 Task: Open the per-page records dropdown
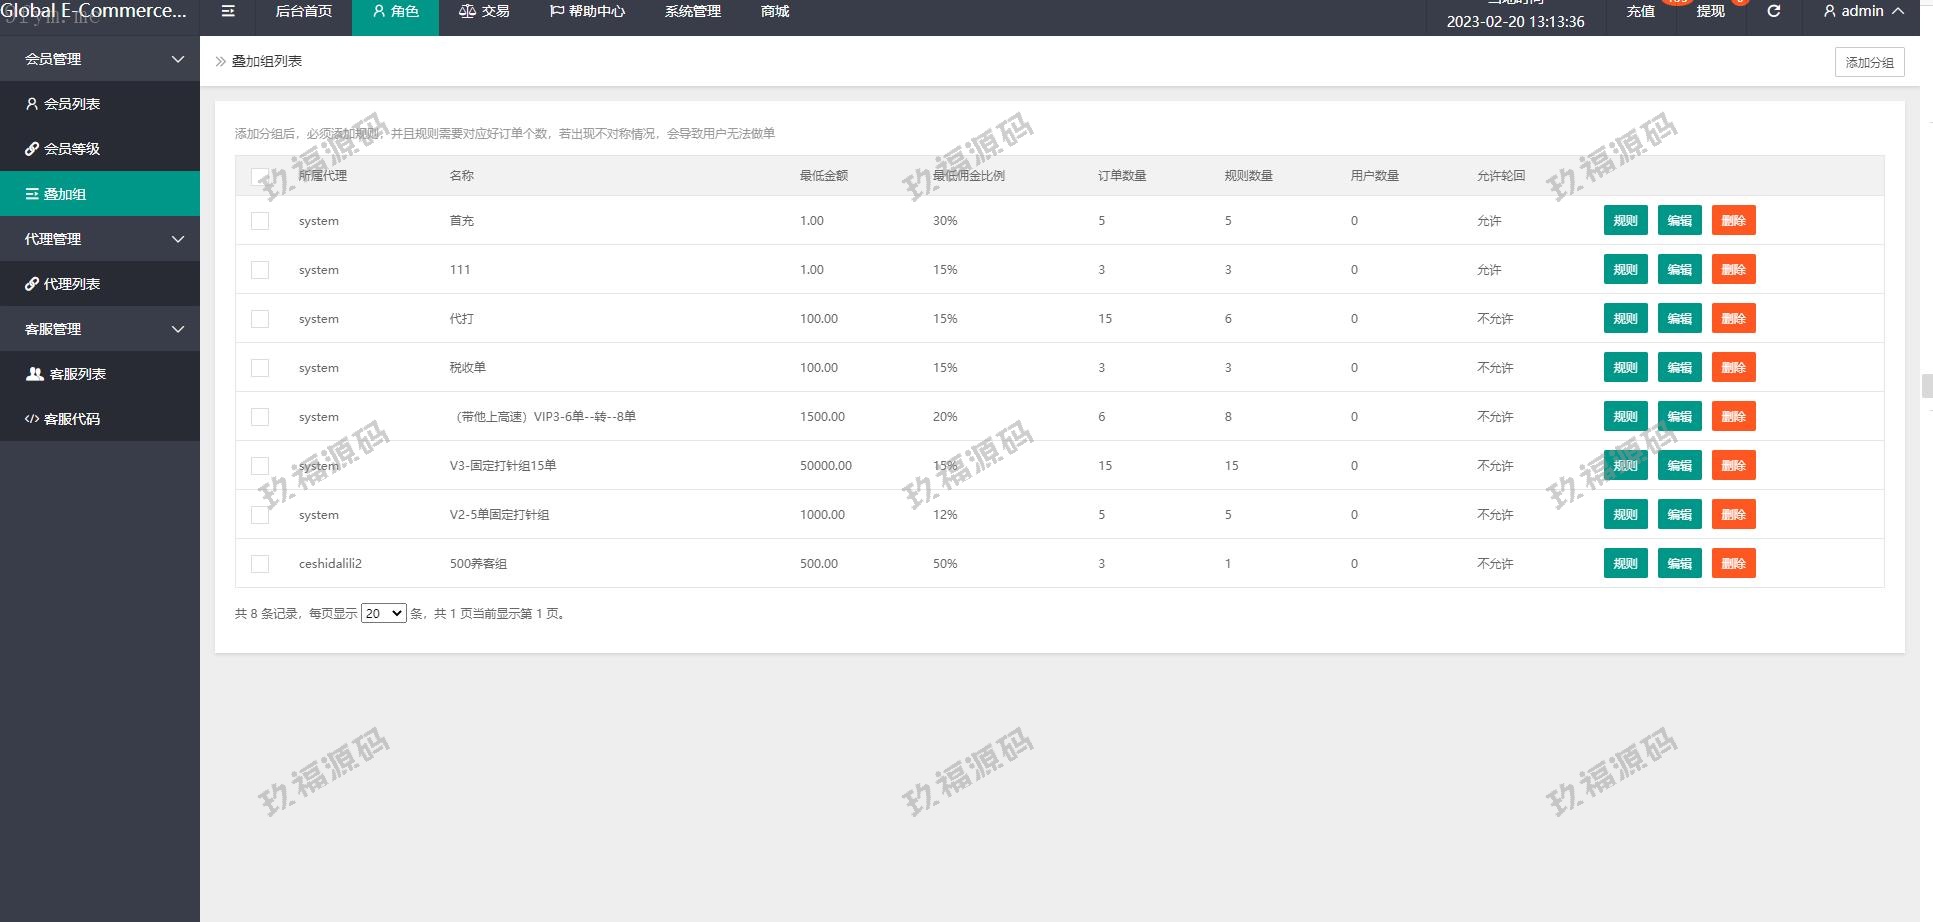pos(383,614)
